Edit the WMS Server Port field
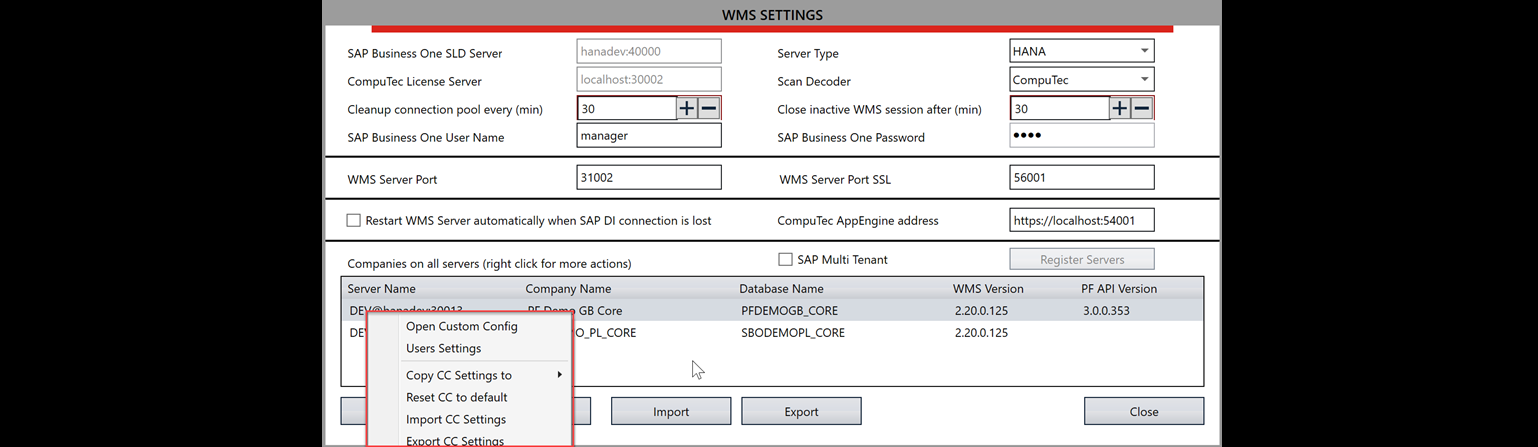The image size is (1538, 447). point(649,177)
